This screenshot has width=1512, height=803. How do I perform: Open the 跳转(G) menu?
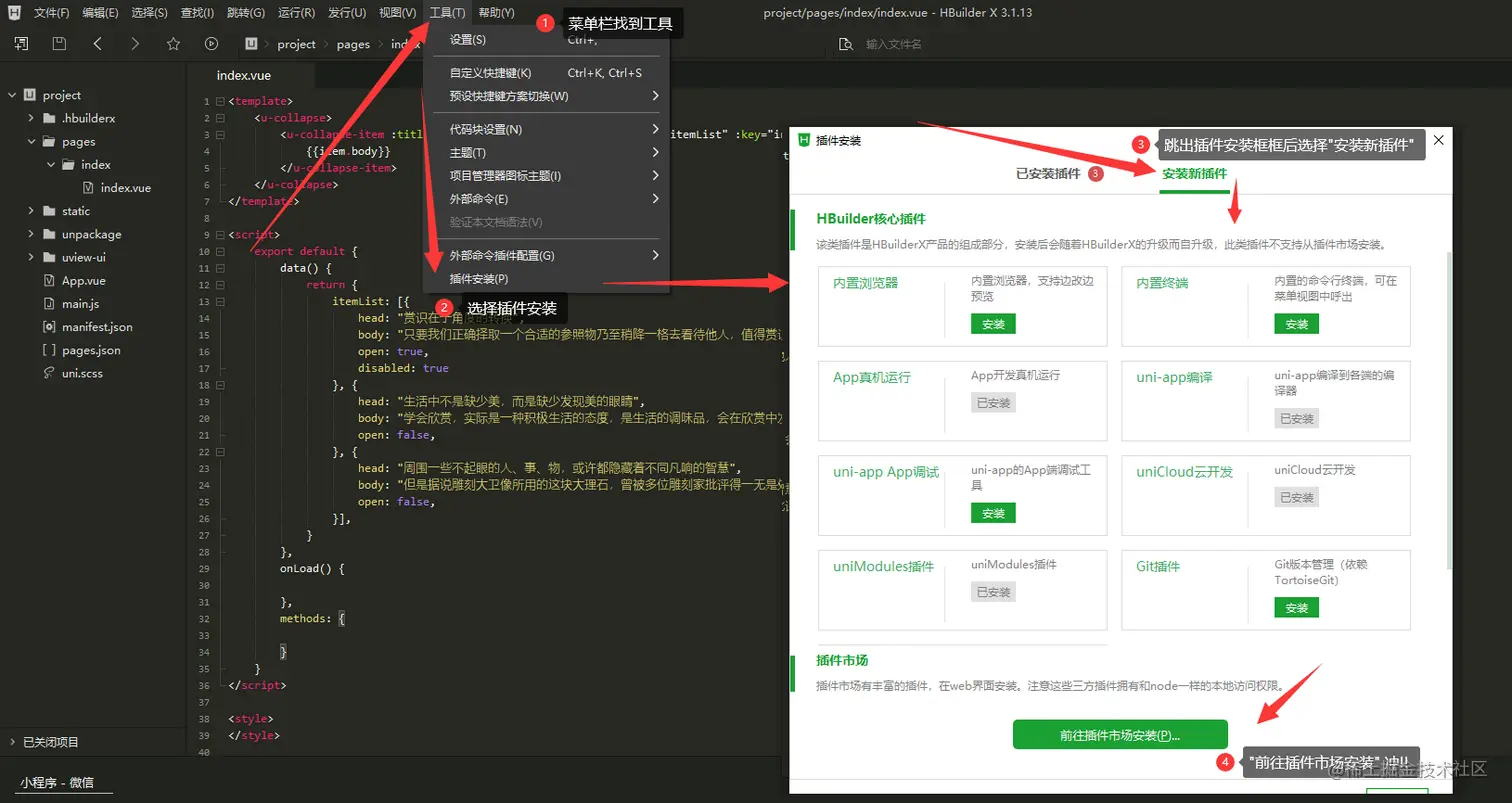coord(246,13)
